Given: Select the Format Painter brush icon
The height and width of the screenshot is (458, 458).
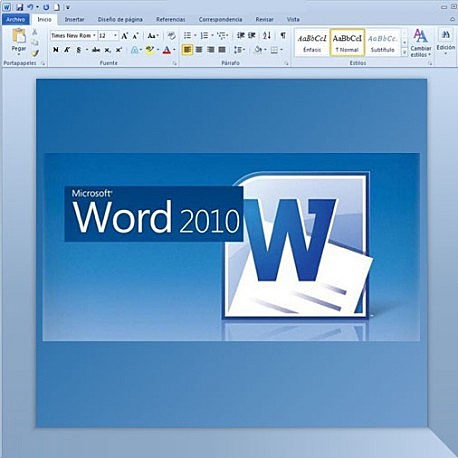Looking at the screenshot, I should click(35, 53).
